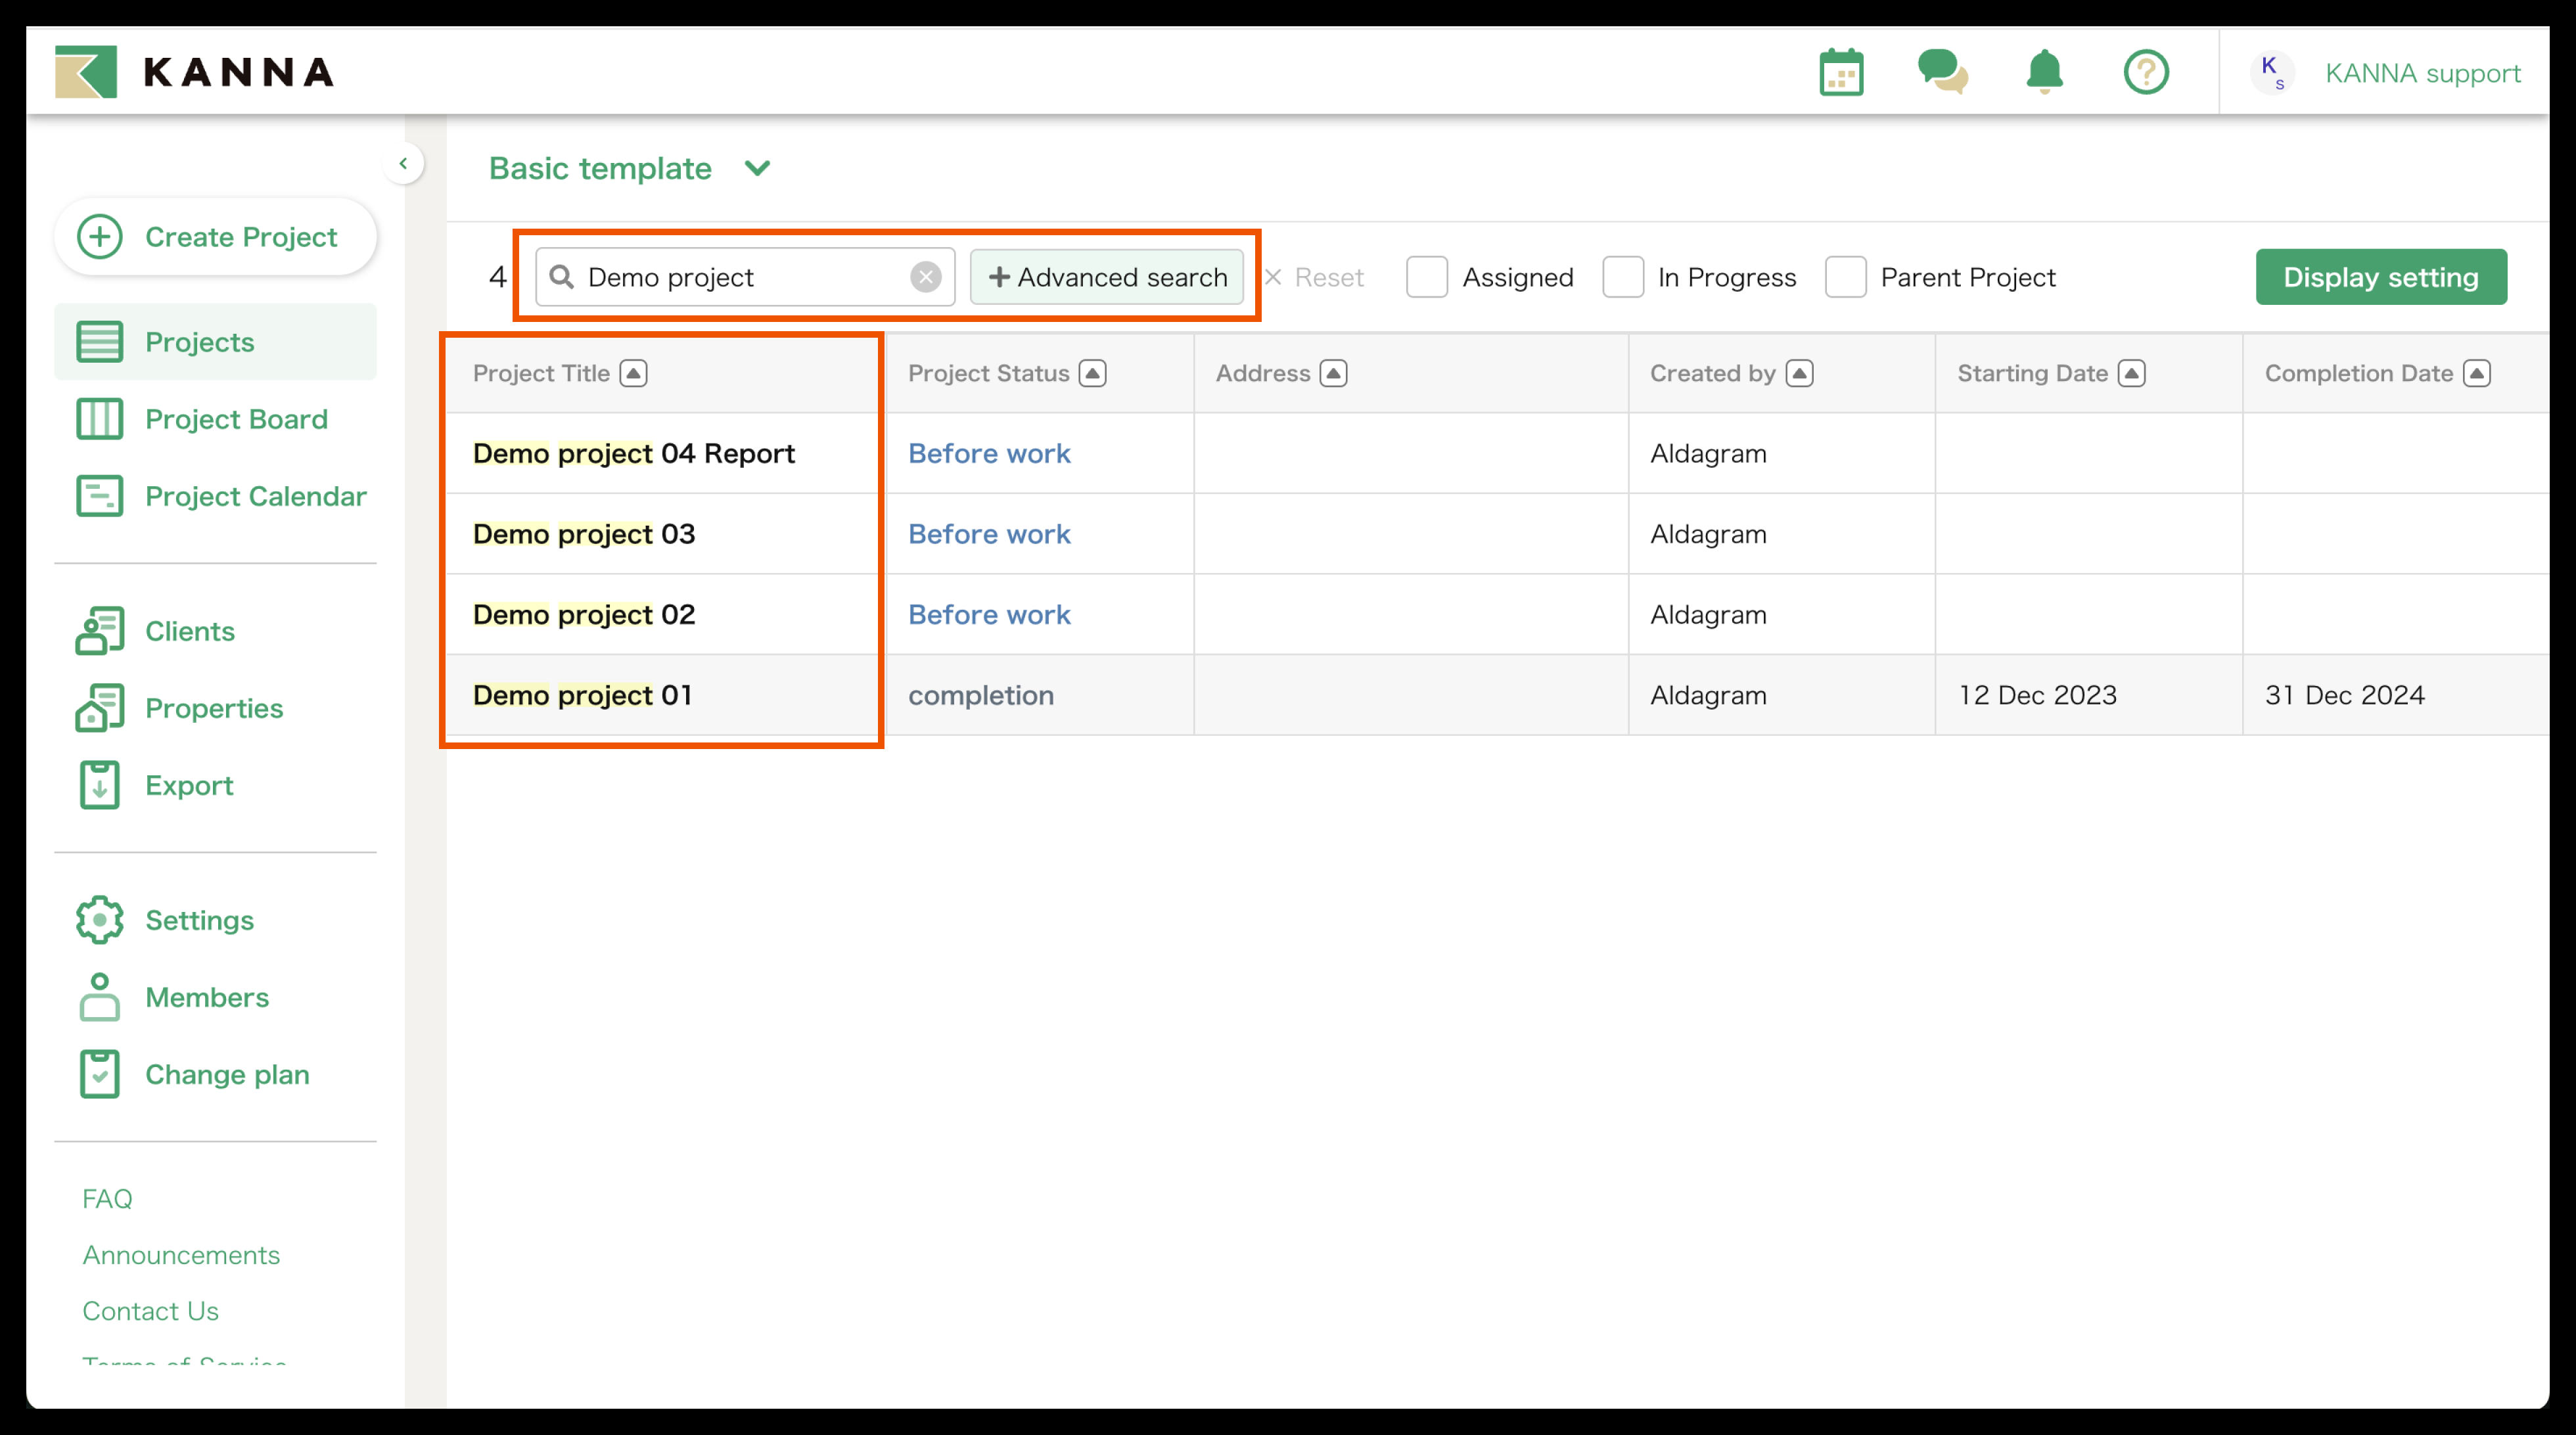
Task: Open the chat messages icon
Action: click(x=1941, y=73)
